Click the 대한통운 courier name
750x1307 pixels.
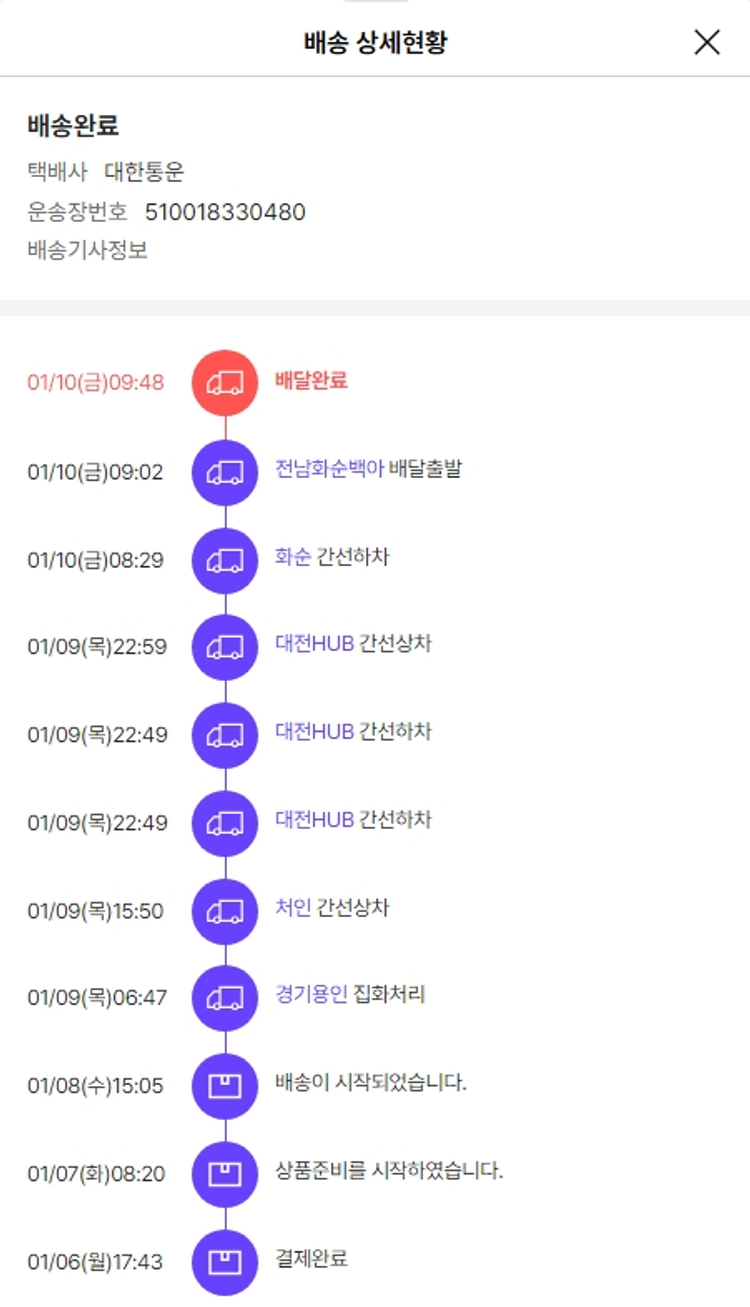click(x=144, y=172)
